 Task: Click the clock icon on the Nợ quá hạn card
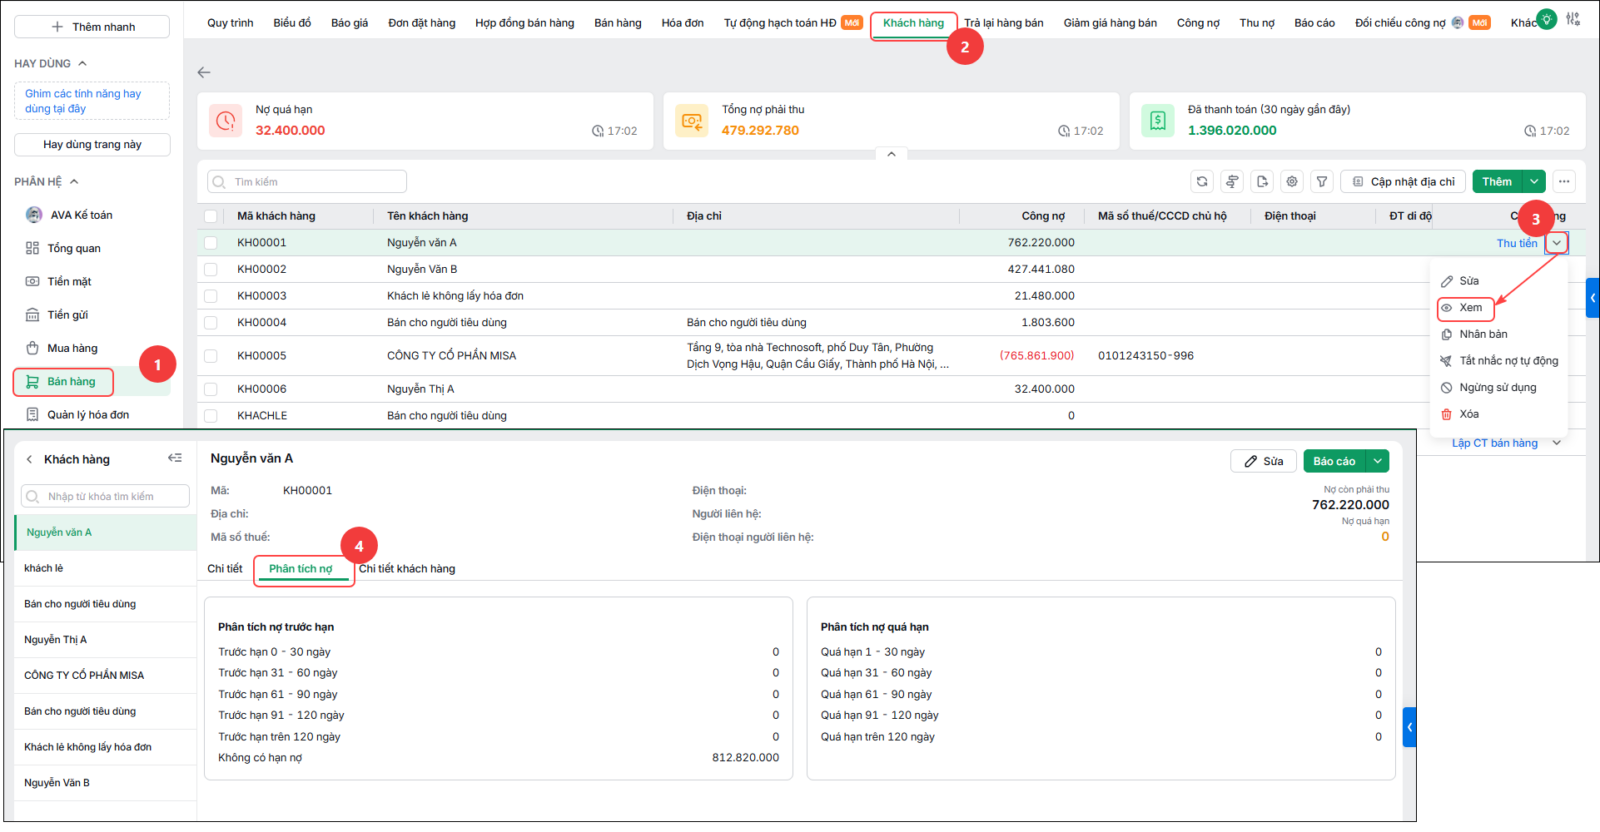(x=598, y=131)
